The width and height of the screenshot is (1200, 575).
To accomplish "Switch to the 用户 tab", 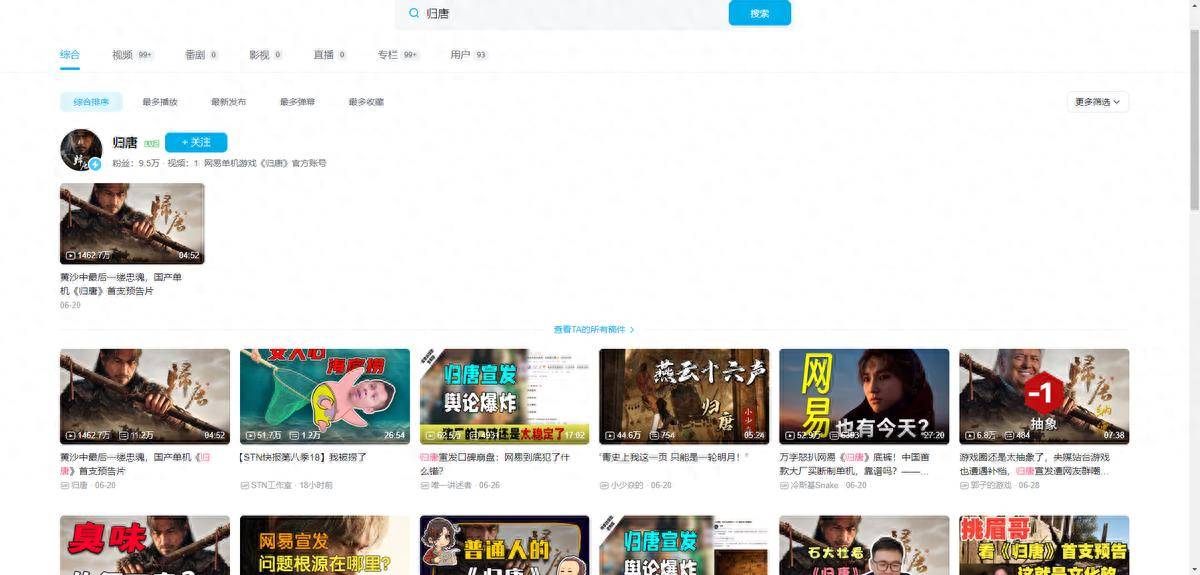I will pos(469,55).
